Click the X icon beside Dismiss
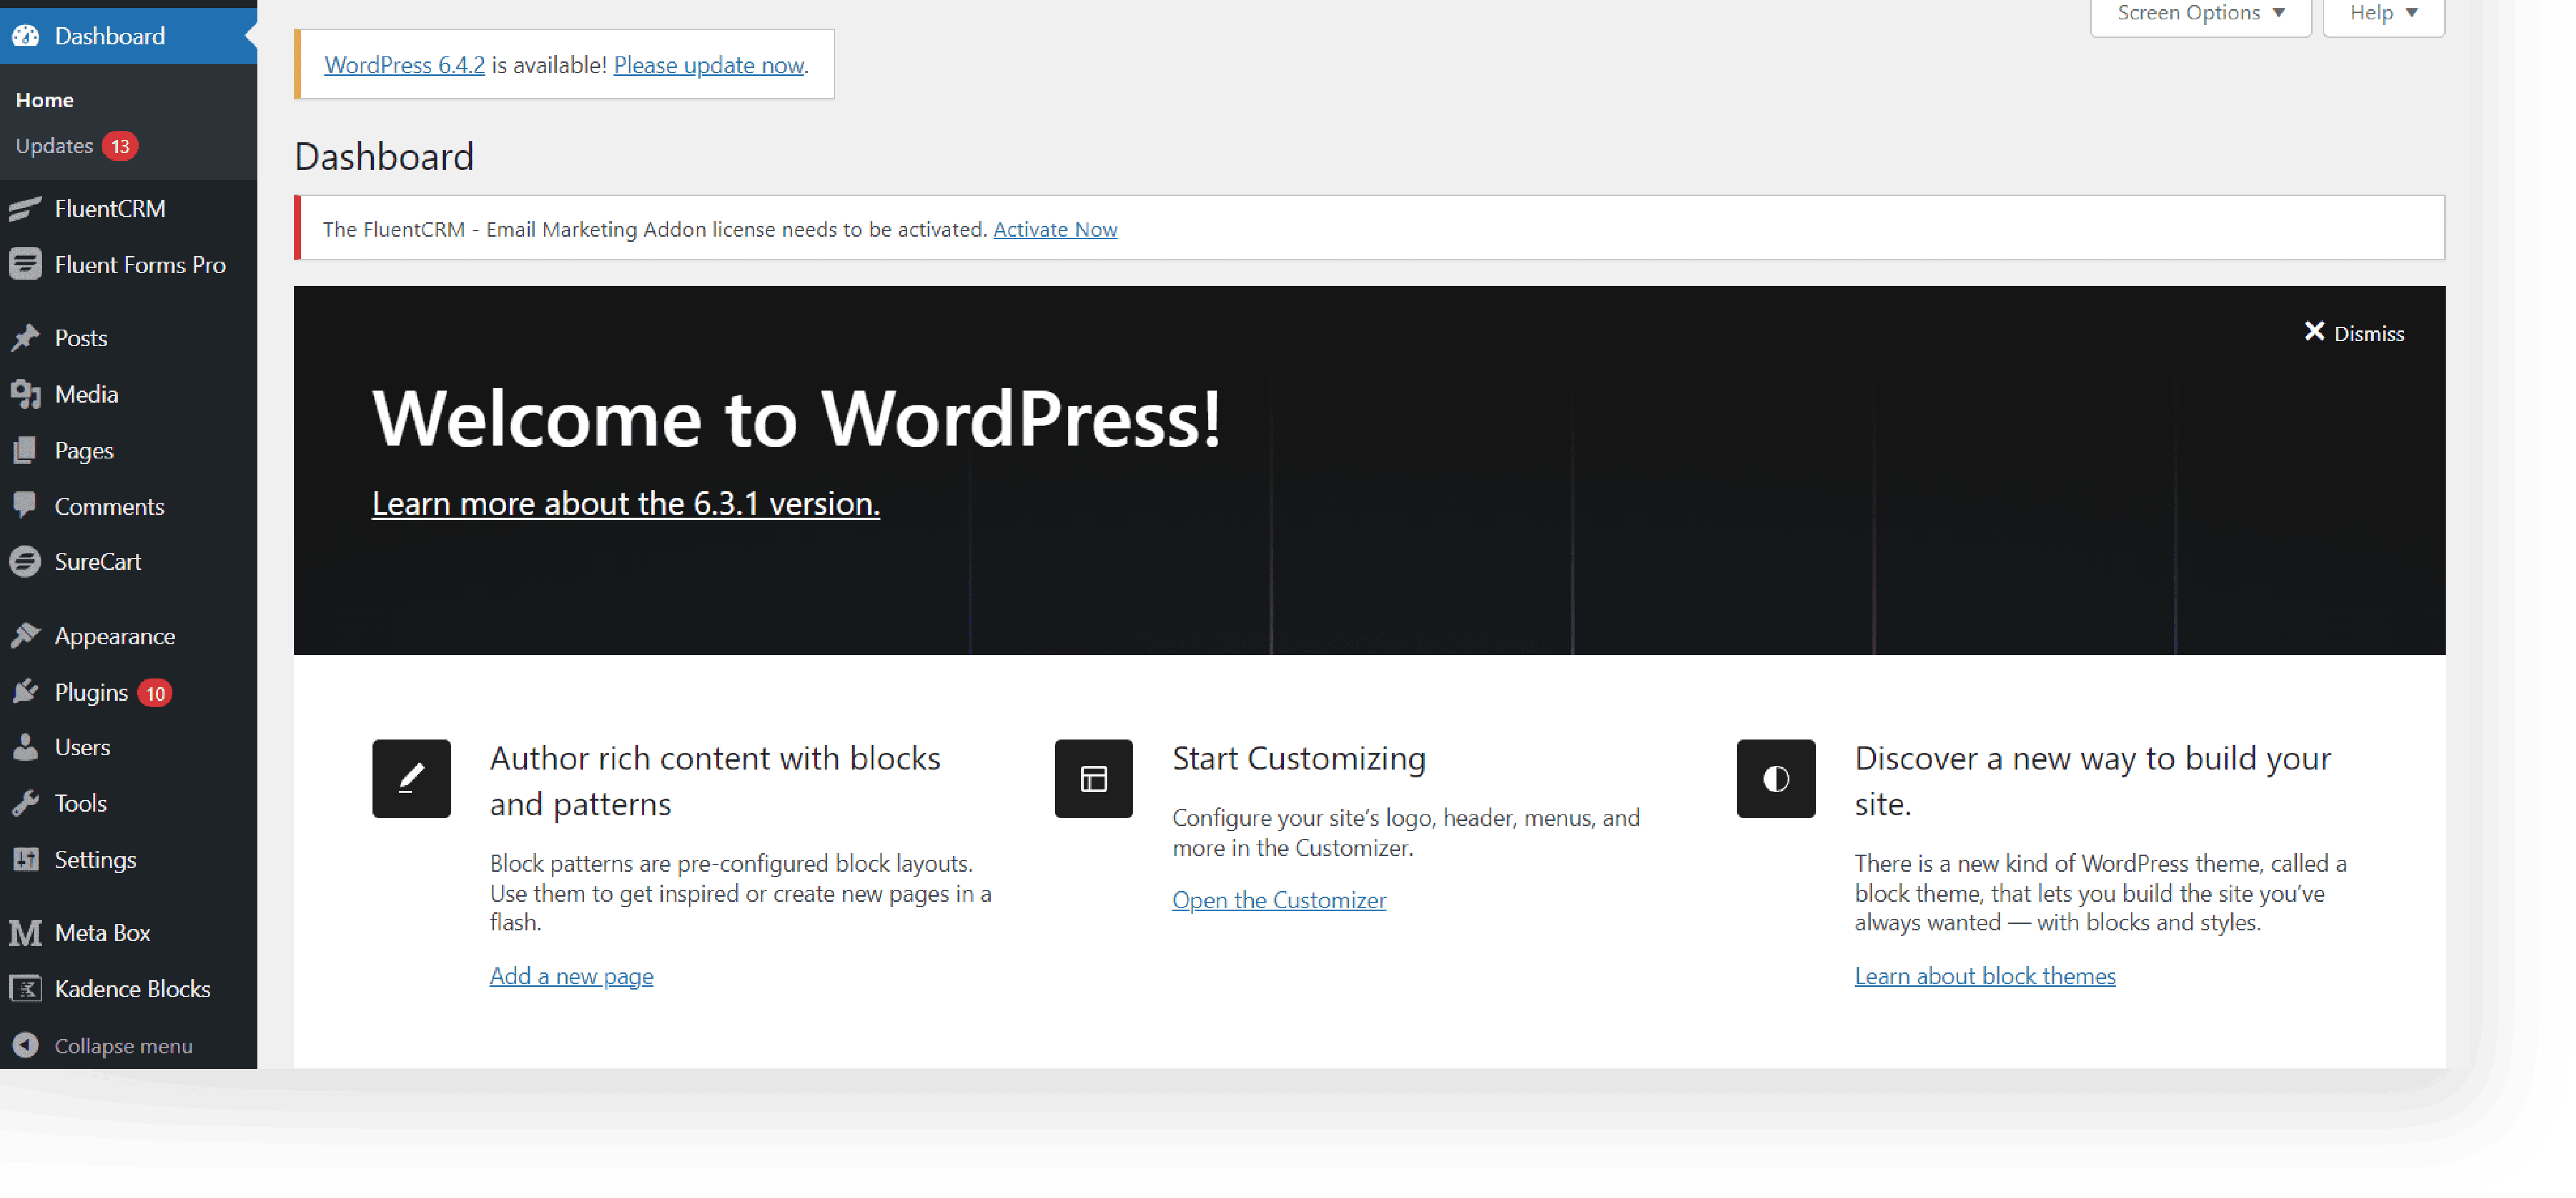Viewport: 2576px width, 1198px height. pyautogui.click(x=2314, y=332)
